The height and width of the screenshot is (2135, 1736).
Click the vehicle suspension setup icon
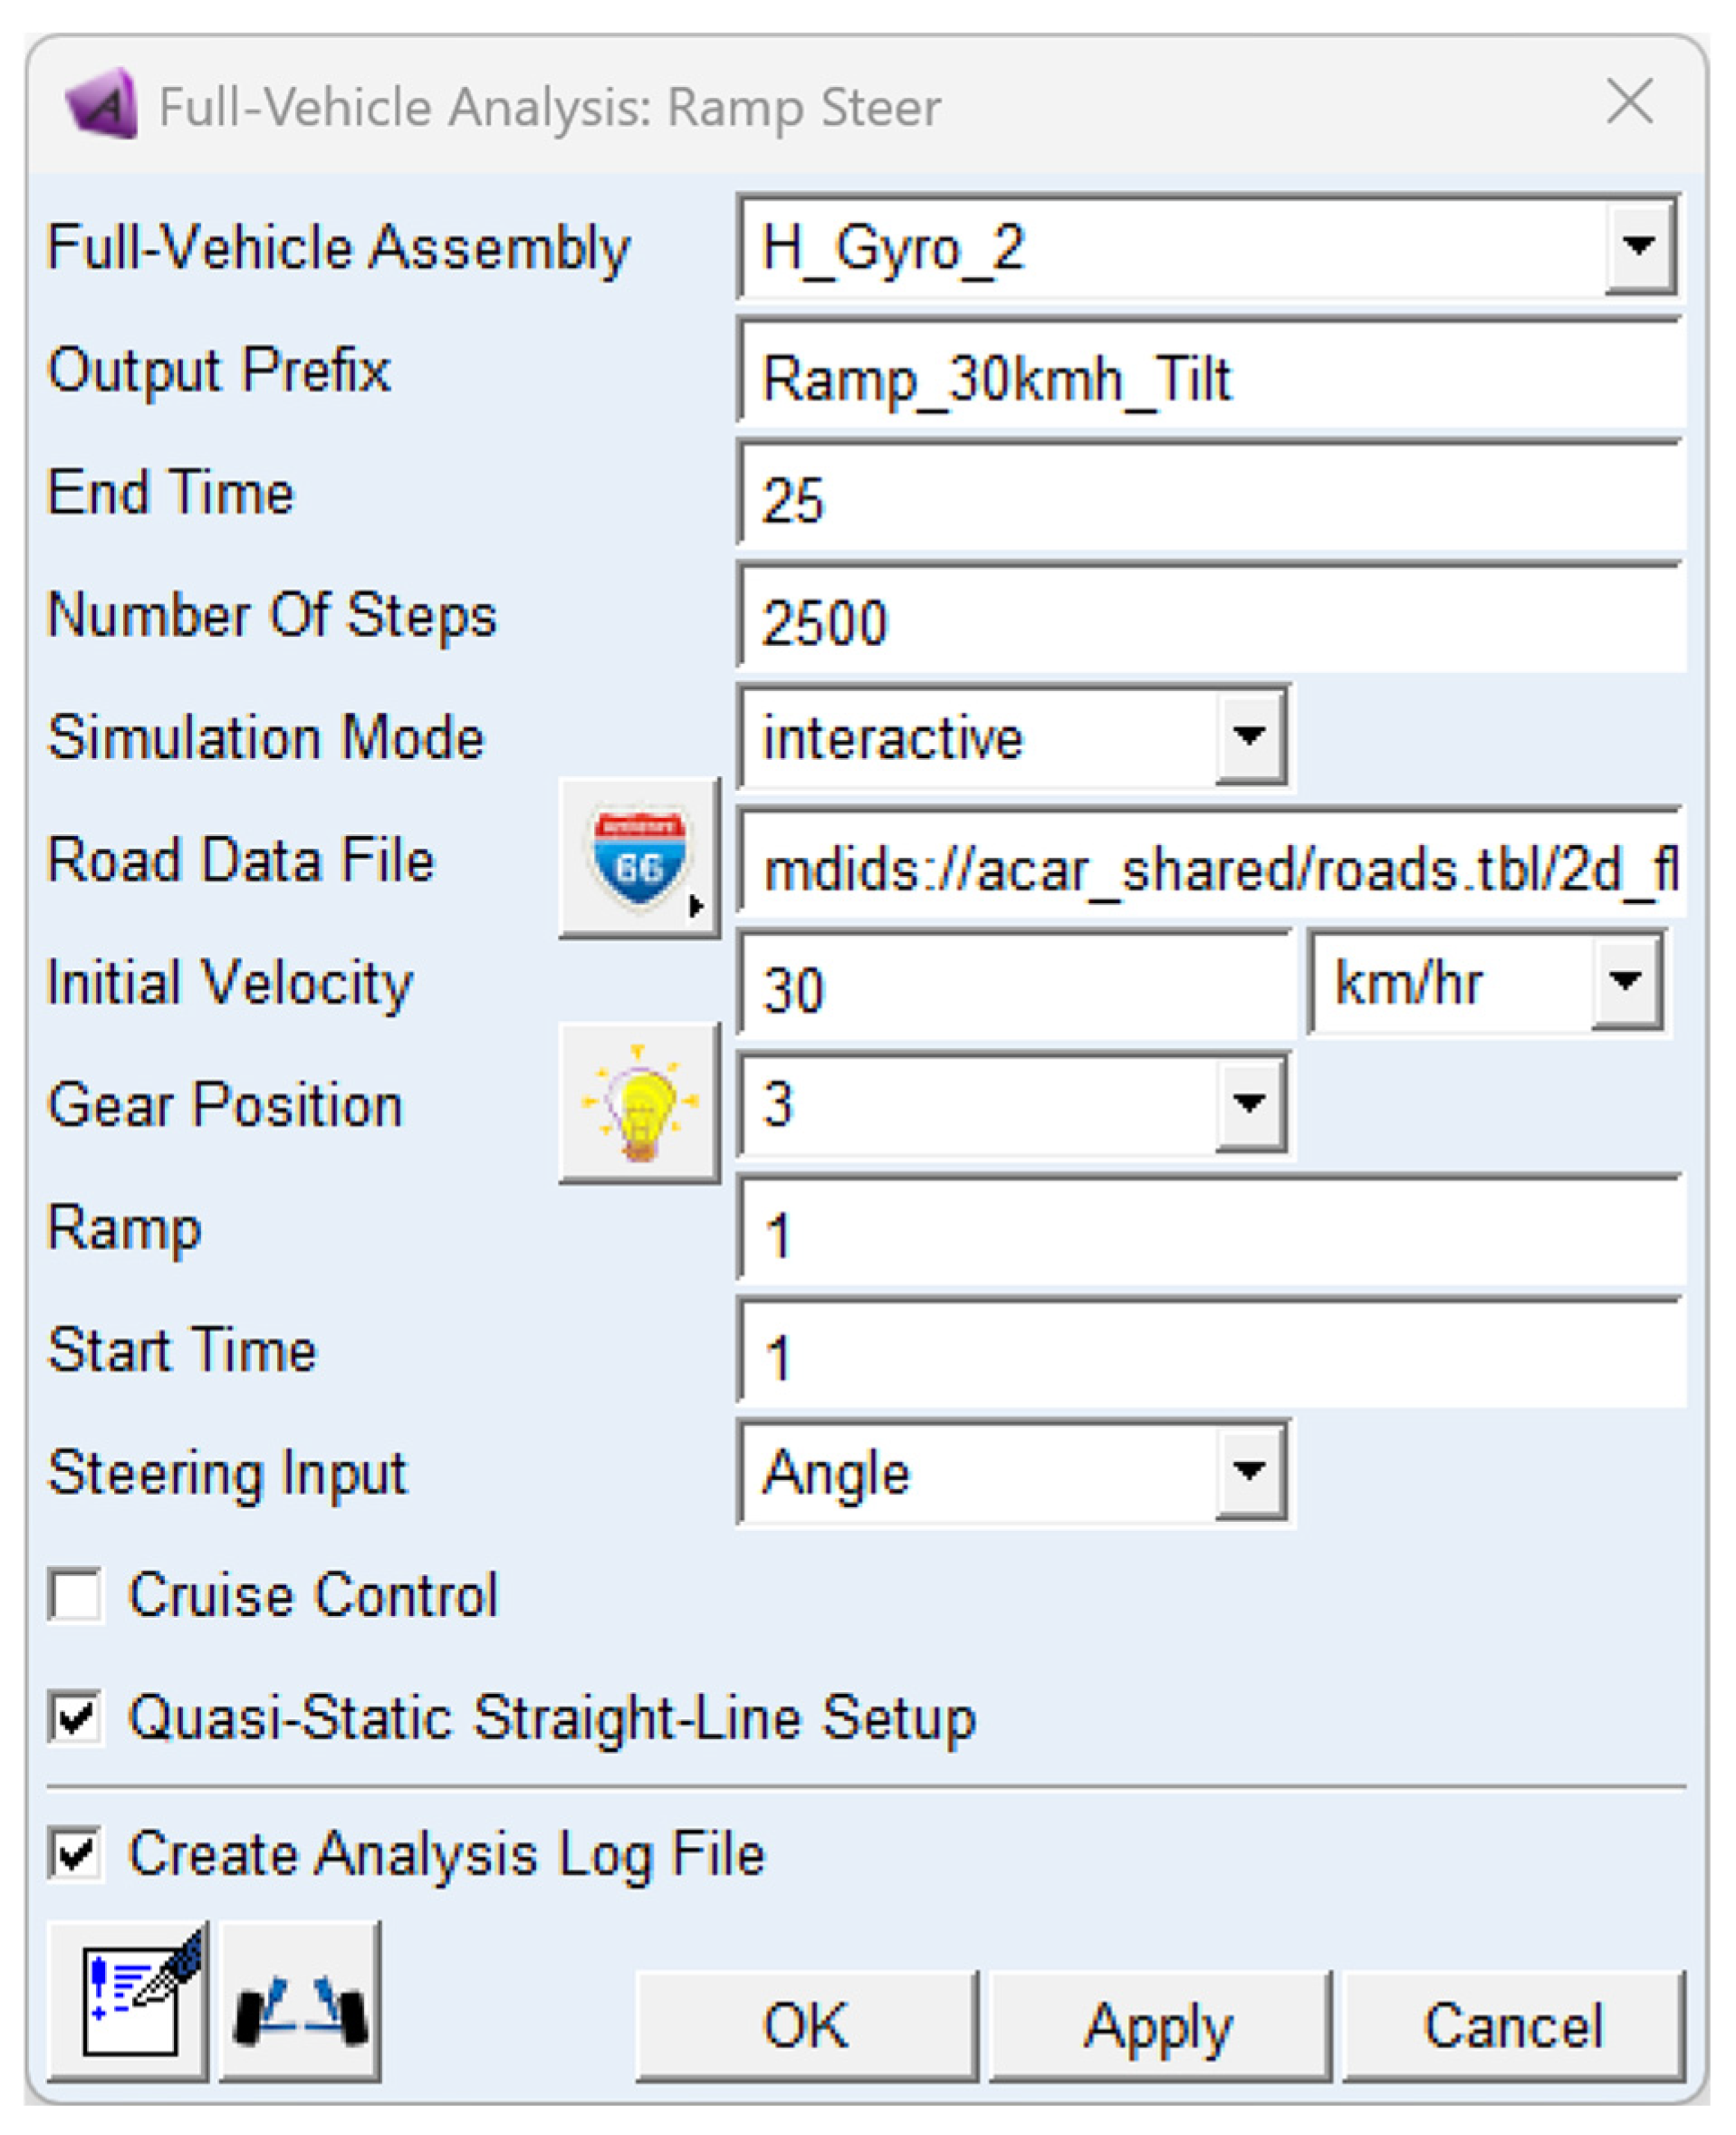[300, 2002]
